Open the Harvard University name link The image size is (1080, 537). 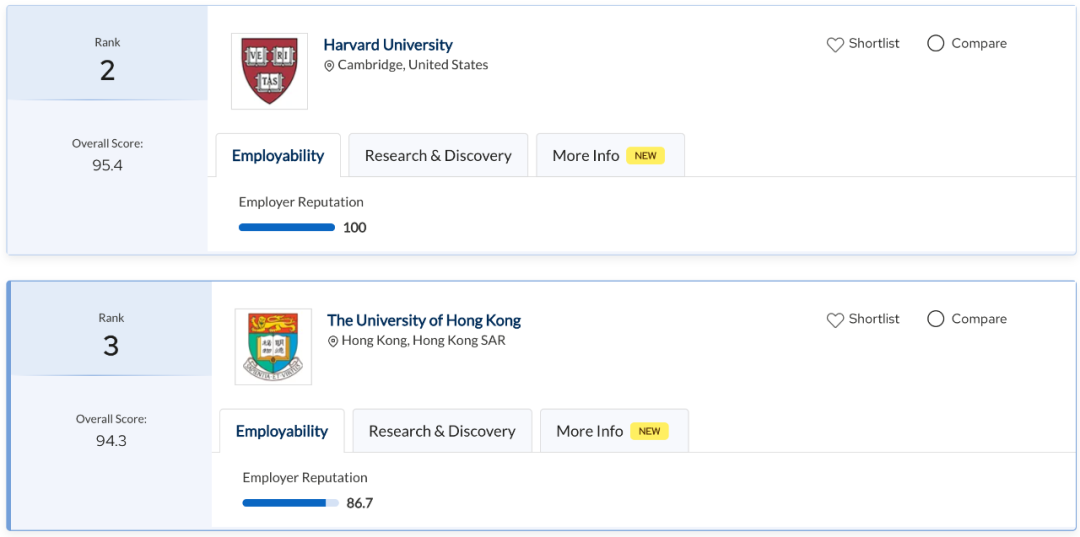[x=388, y=45]
